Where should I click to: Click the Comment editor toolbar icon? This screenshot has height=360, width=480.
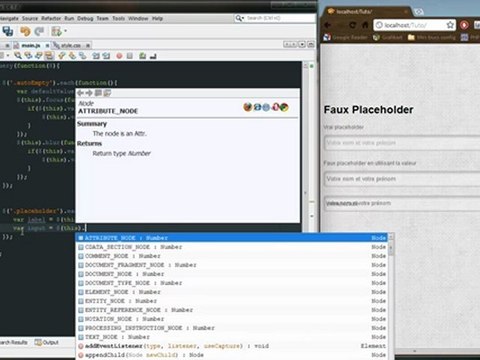(x=143, y=56)
